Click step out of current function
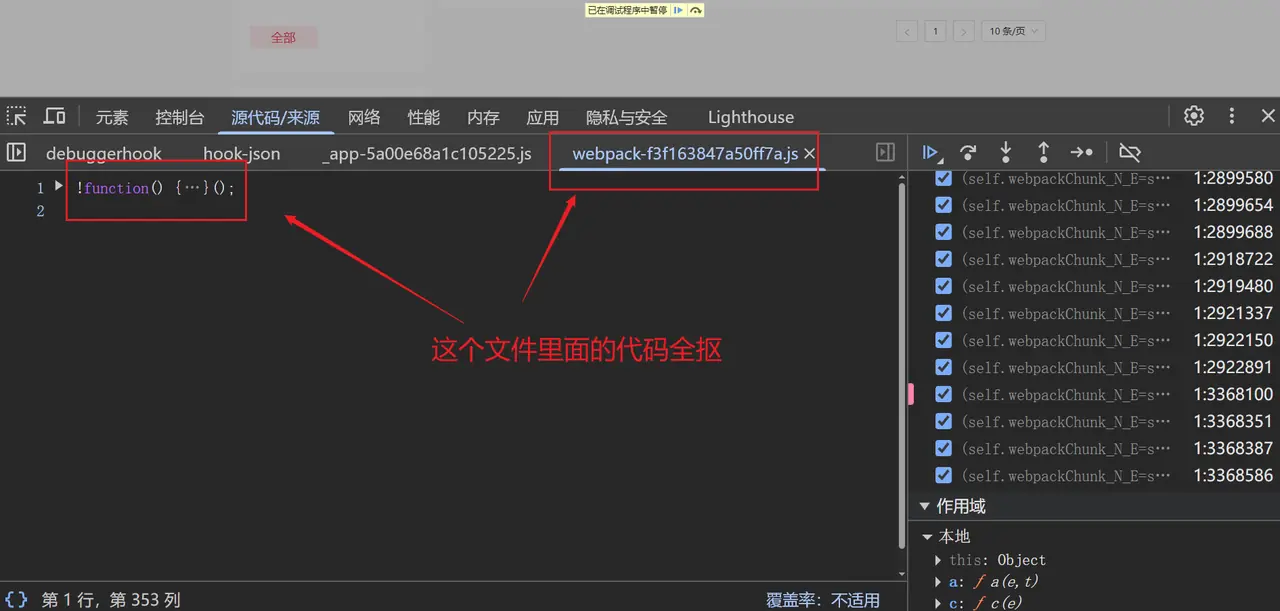This screenshot has width=1280, height=611. coord(1043,152)
